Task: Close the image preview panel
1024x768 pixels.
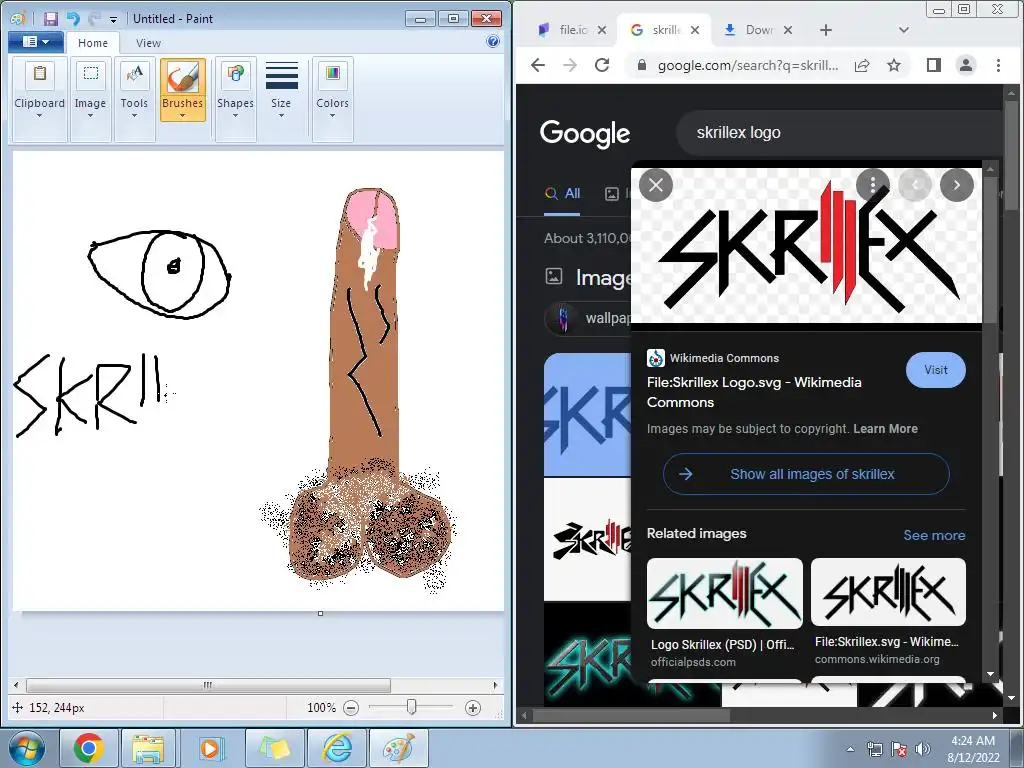Action: tap(656, 185)
